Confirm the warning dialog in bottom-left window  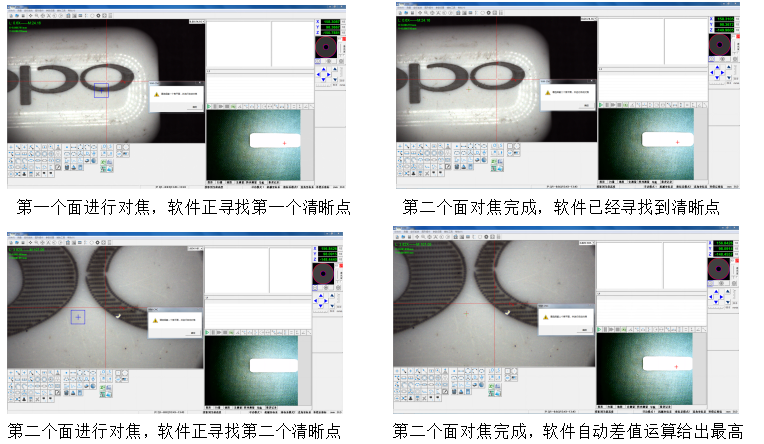tap(193, 333)
